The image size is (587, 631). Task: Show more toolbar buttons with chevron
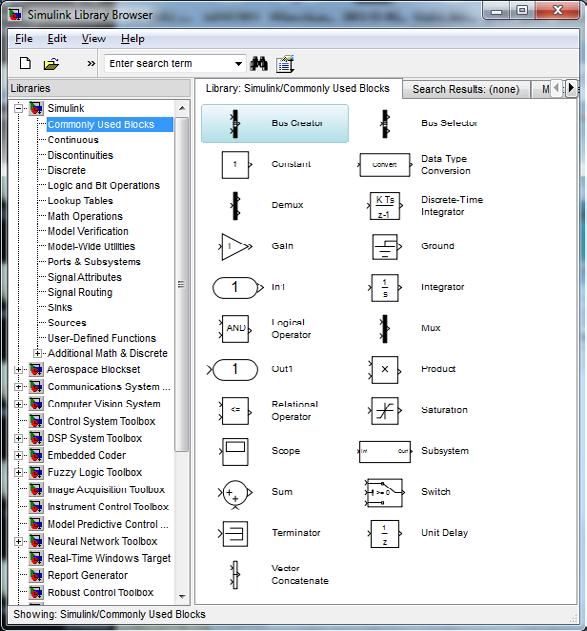(91, 64)
